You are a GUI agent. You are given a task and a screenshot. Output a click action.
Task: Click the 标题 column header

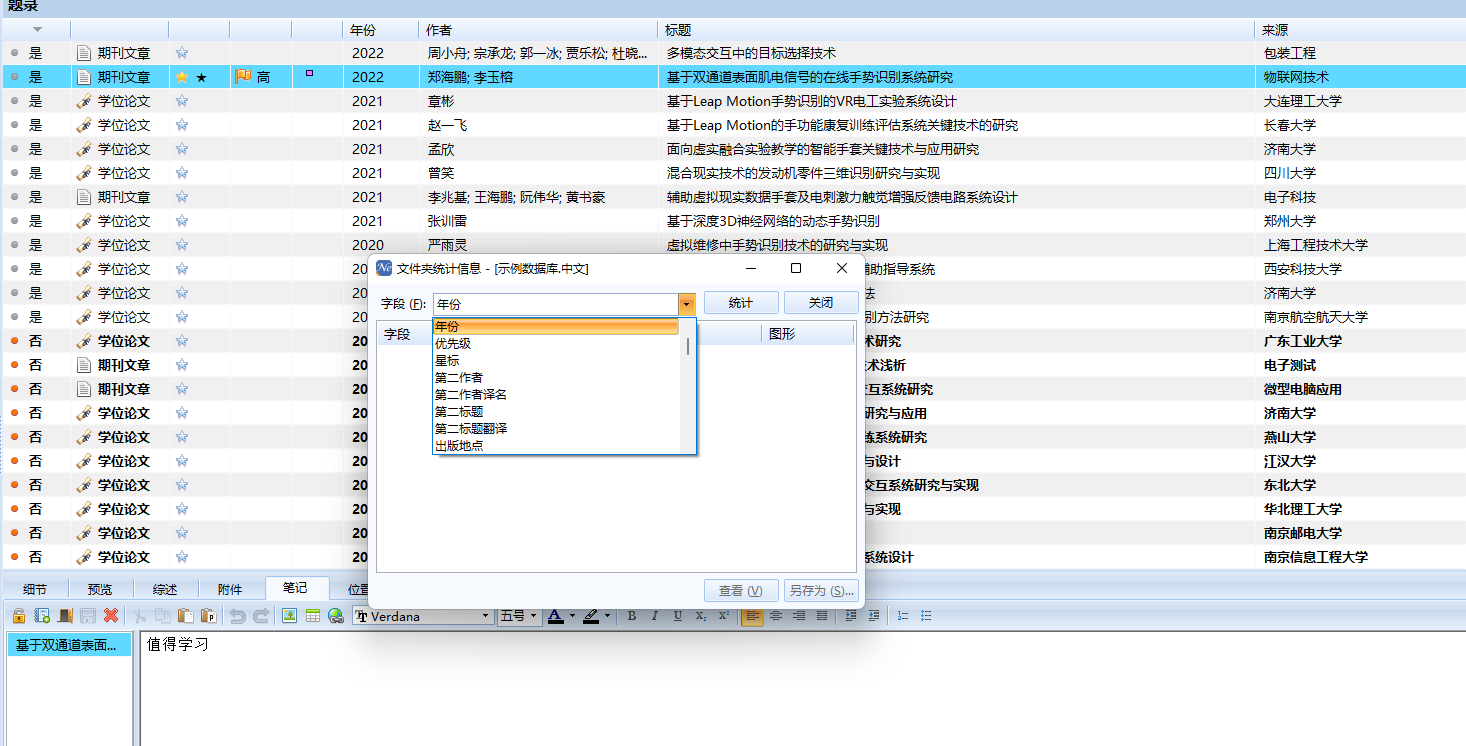click(x=678, y=30)
